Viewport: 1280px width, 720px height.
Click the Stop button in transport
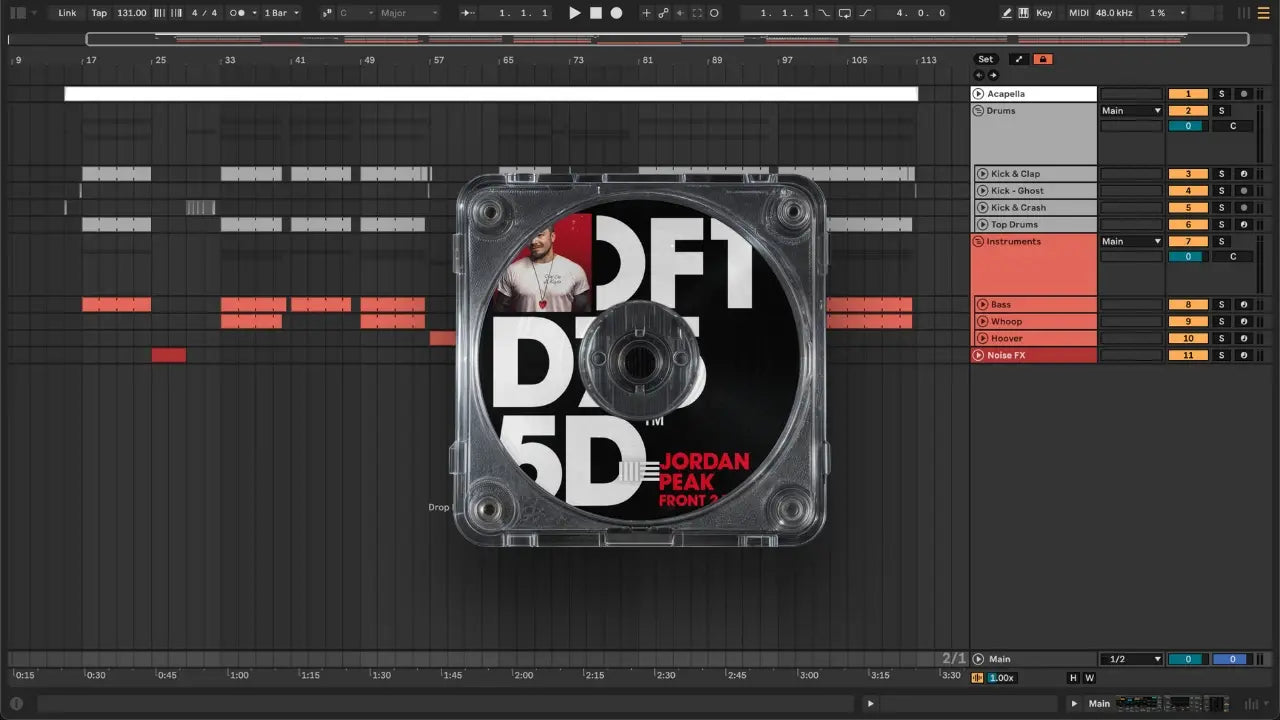click(595, 13)
